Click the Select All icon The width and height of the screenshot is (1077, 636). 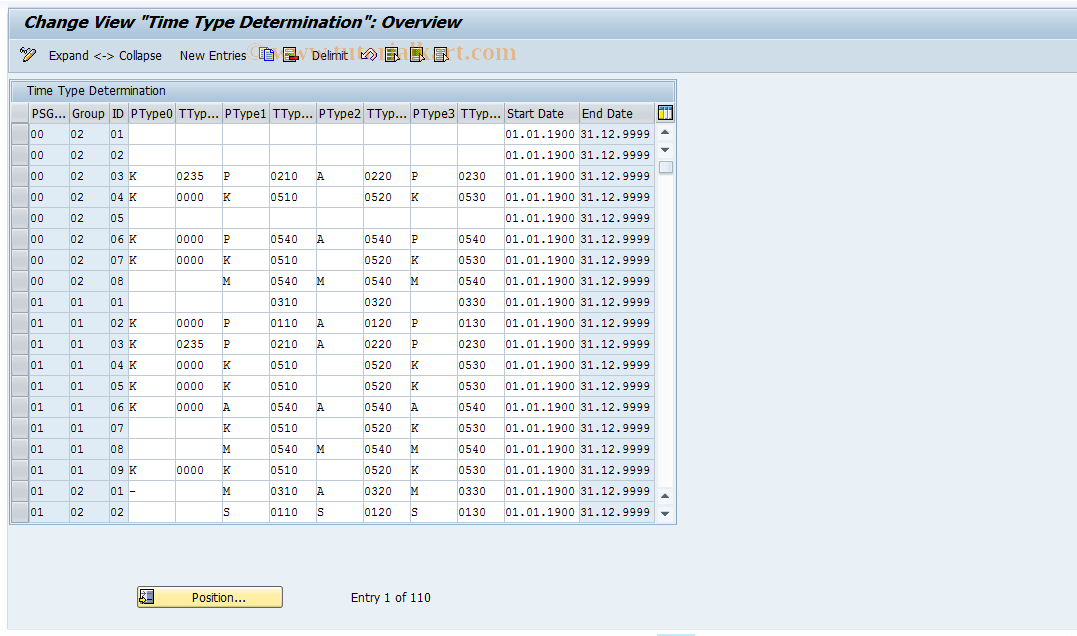pos(392,55)
